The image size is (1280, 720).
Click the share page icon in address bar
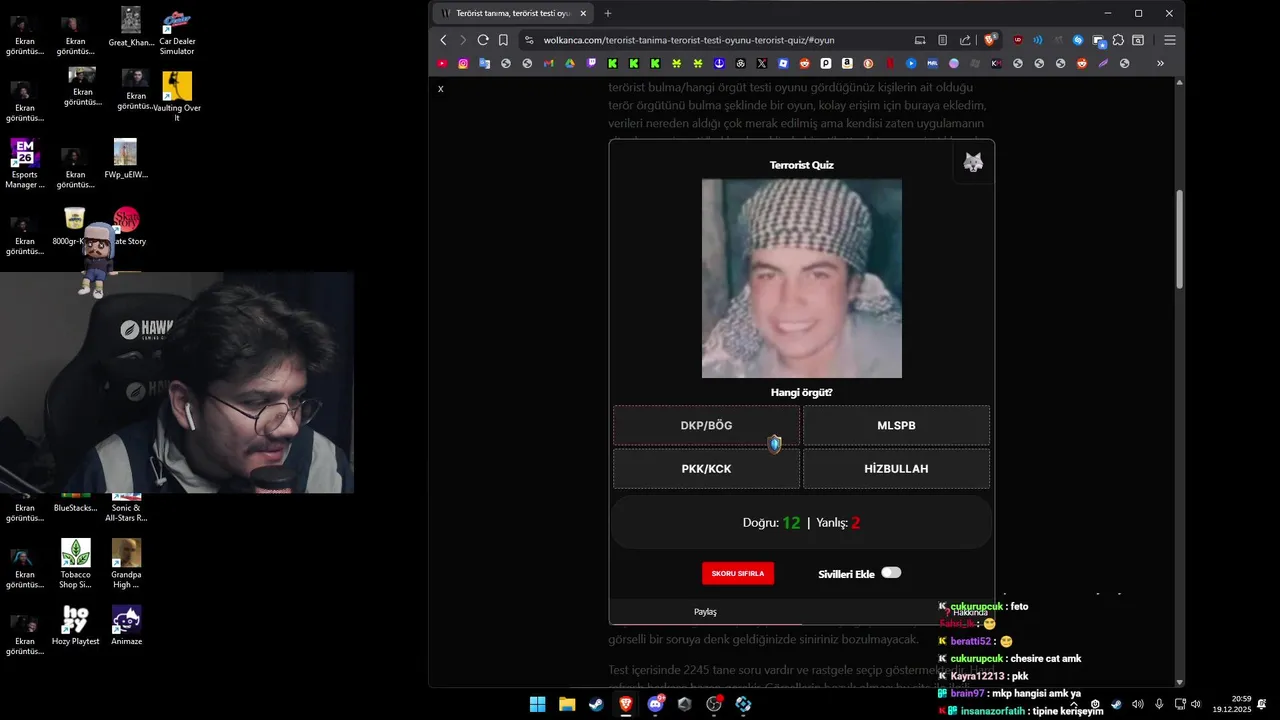click(965, 40)
